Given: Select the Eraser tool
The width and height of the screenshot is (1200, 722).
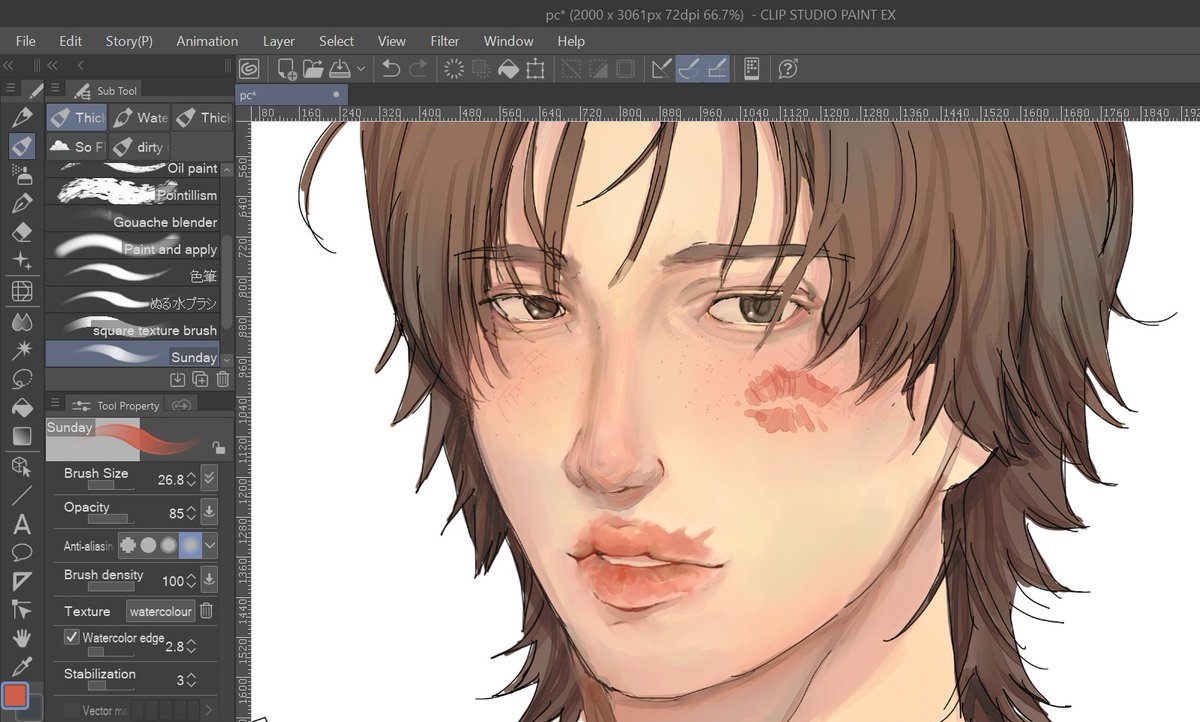Looking at the screenshot, I should pyautogui.click(x=22, y=233).
